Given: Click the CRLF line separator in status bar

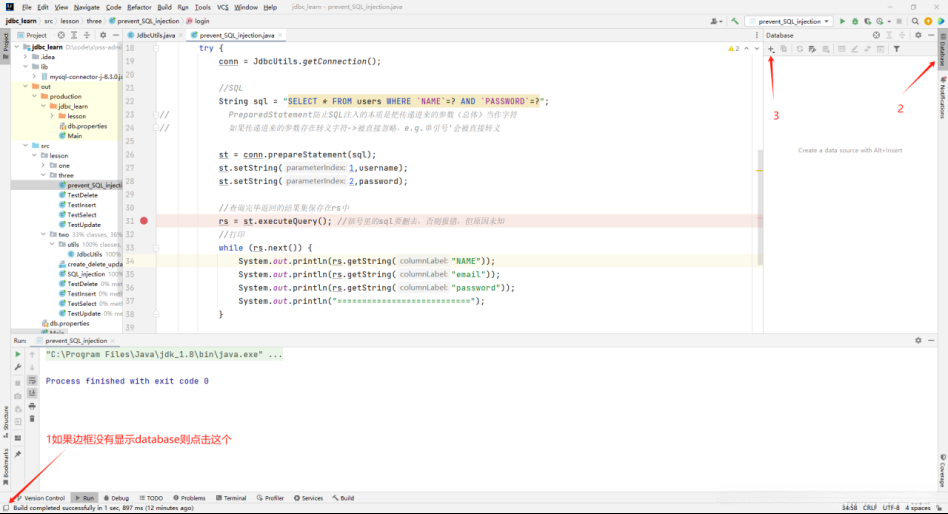Looking at the screenshot, I should tap(869, 508).
